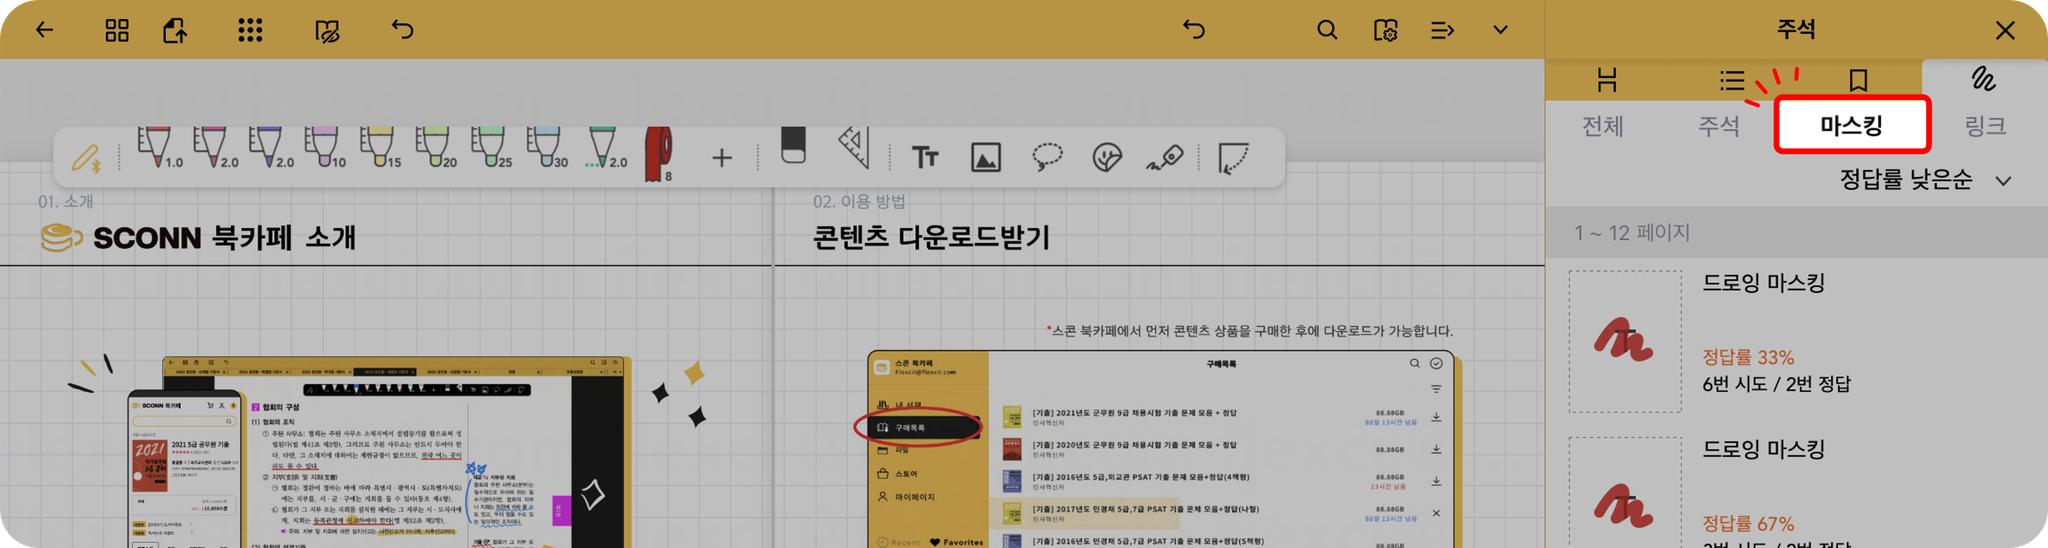Select the red masking tape tool
Image resolution: width=2048 pixels, height=548 pixels.
(658, 154)
